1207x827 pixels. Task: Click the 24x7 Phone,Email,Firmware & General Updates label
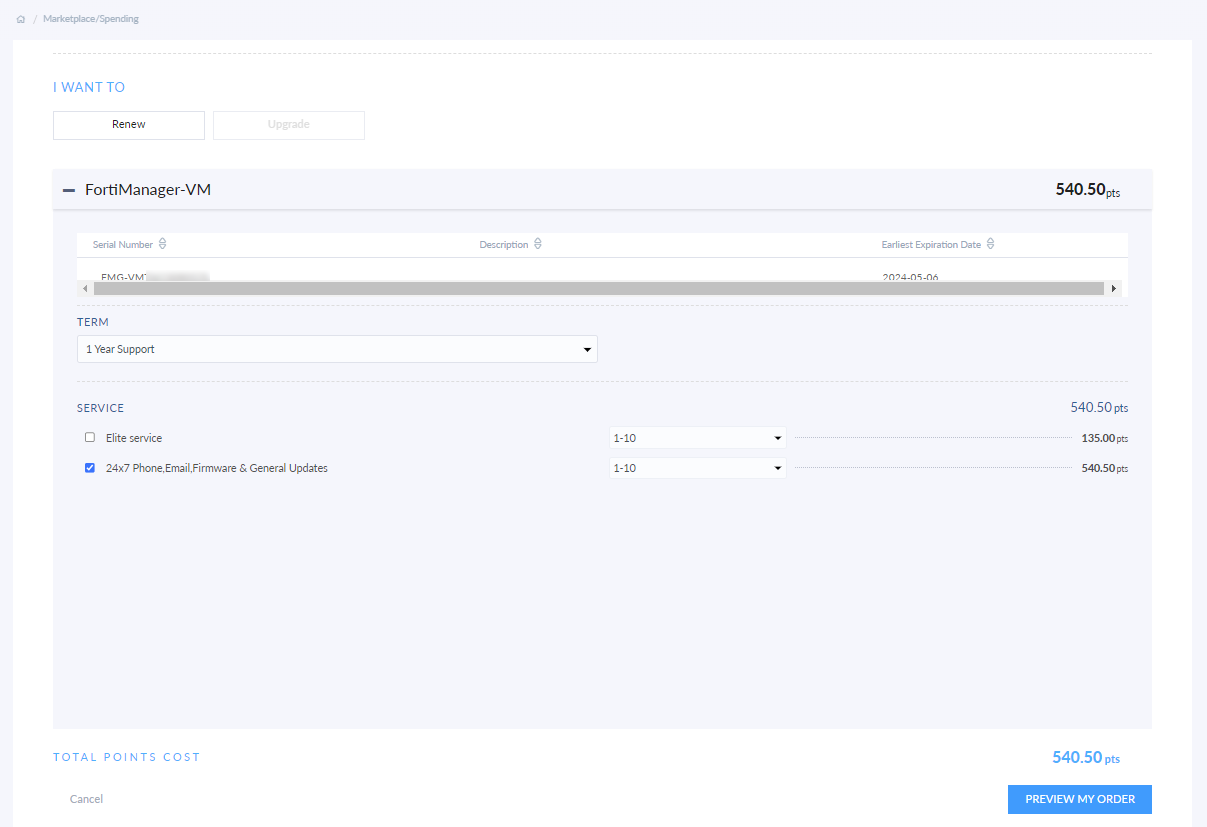(x=217, y=468)
